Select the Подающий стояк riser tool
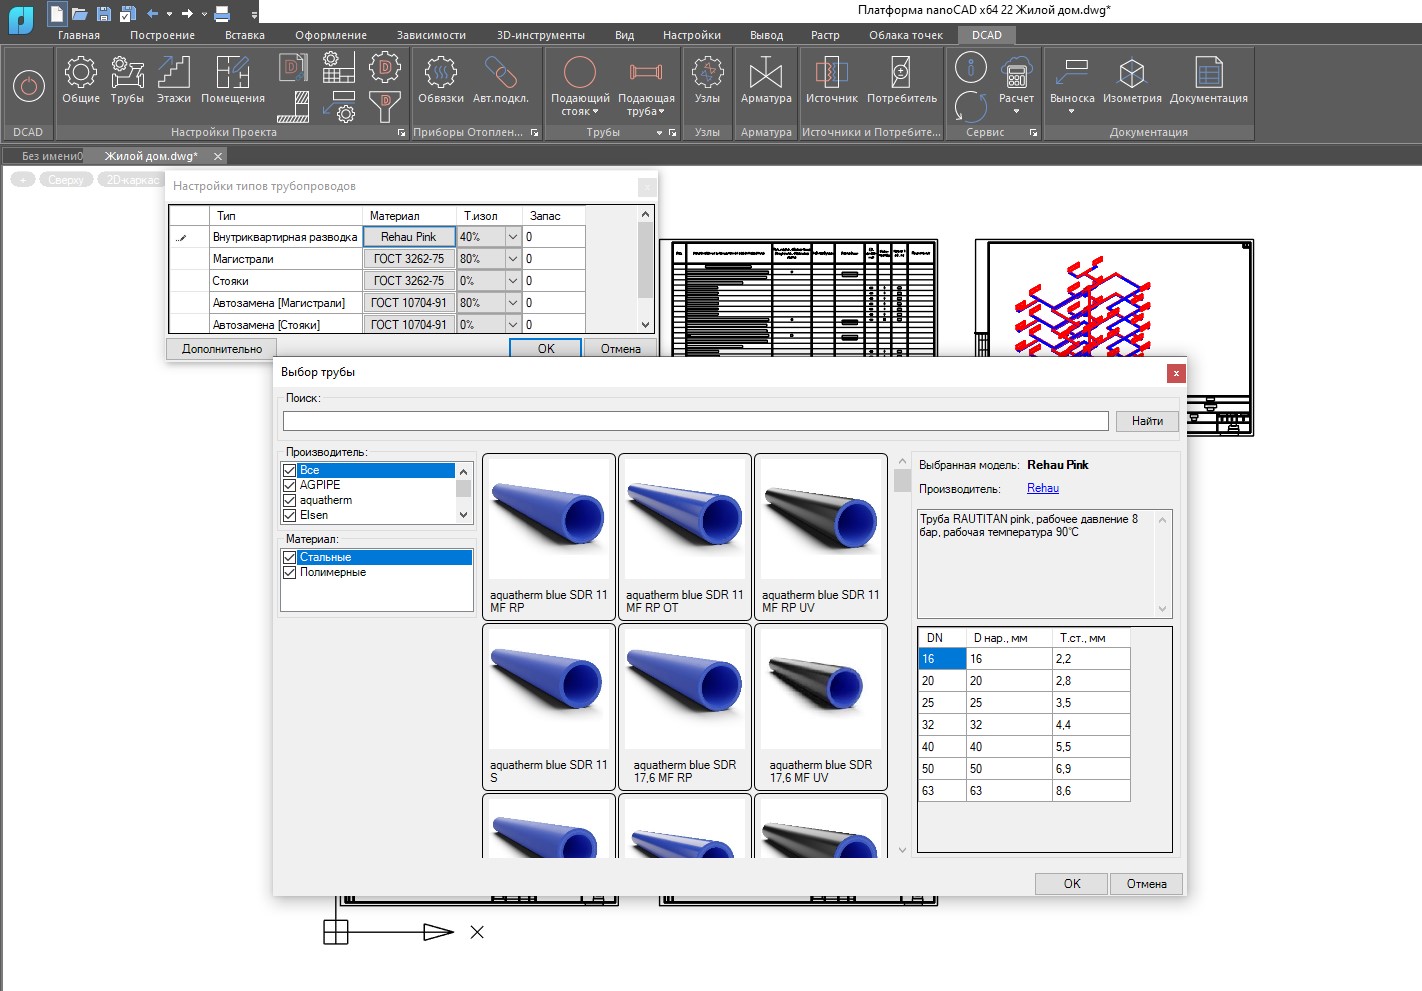 pos(580,85)
